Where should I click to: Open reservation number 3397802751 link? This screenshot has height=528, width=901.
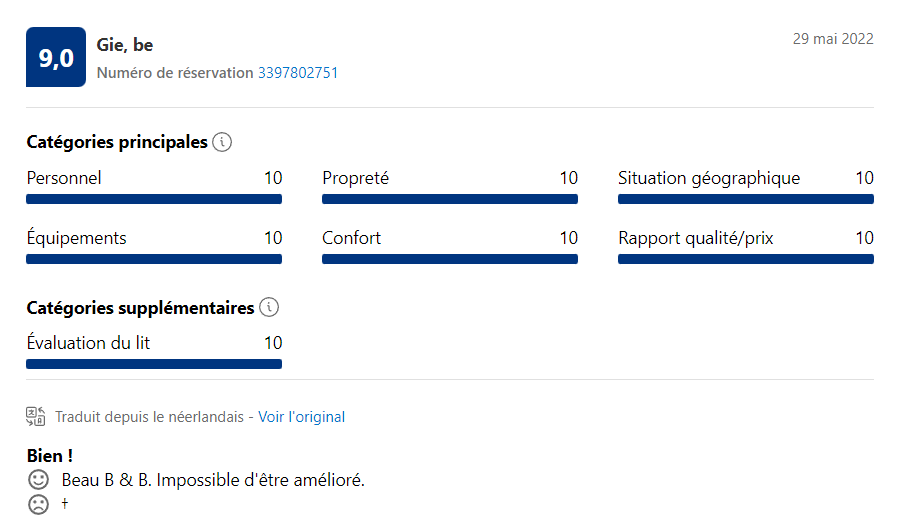click(x=298, y=73)
